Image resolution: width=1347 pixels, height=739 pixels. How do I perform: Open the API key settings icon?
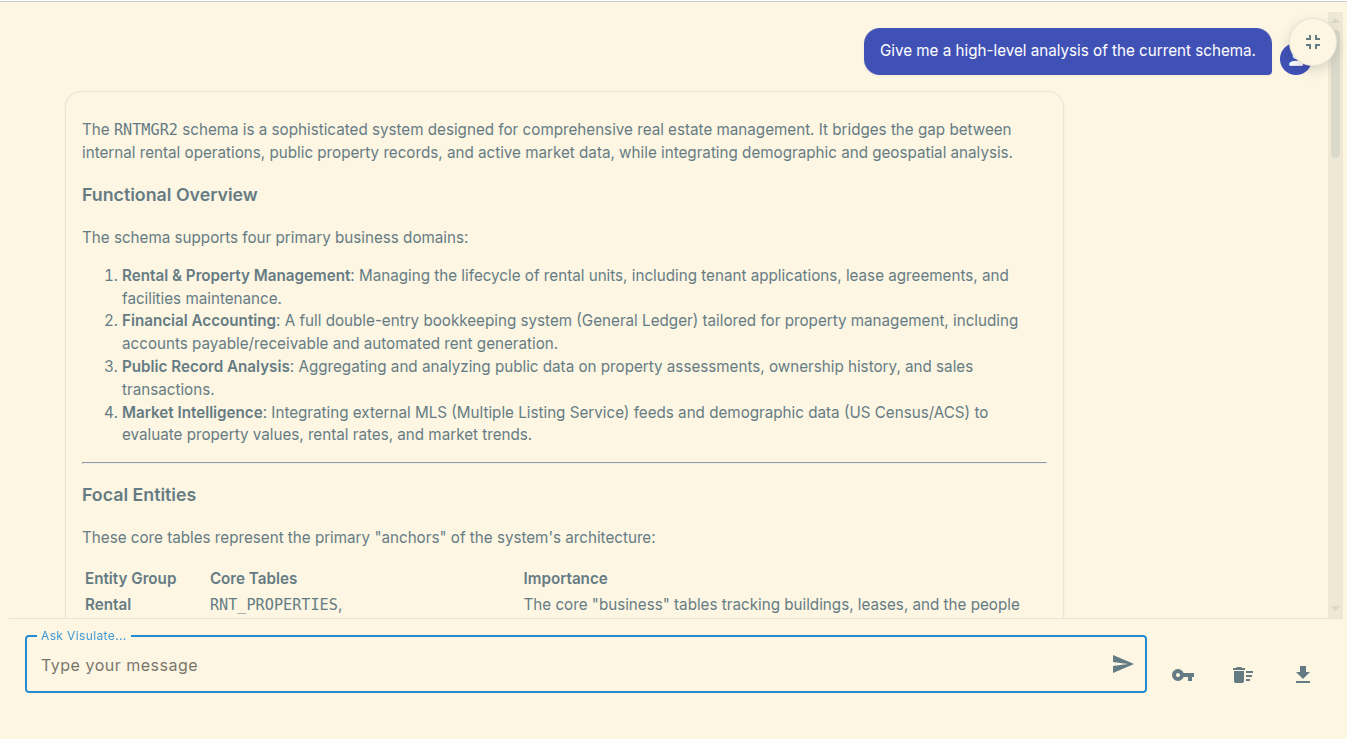point(1183,675)
